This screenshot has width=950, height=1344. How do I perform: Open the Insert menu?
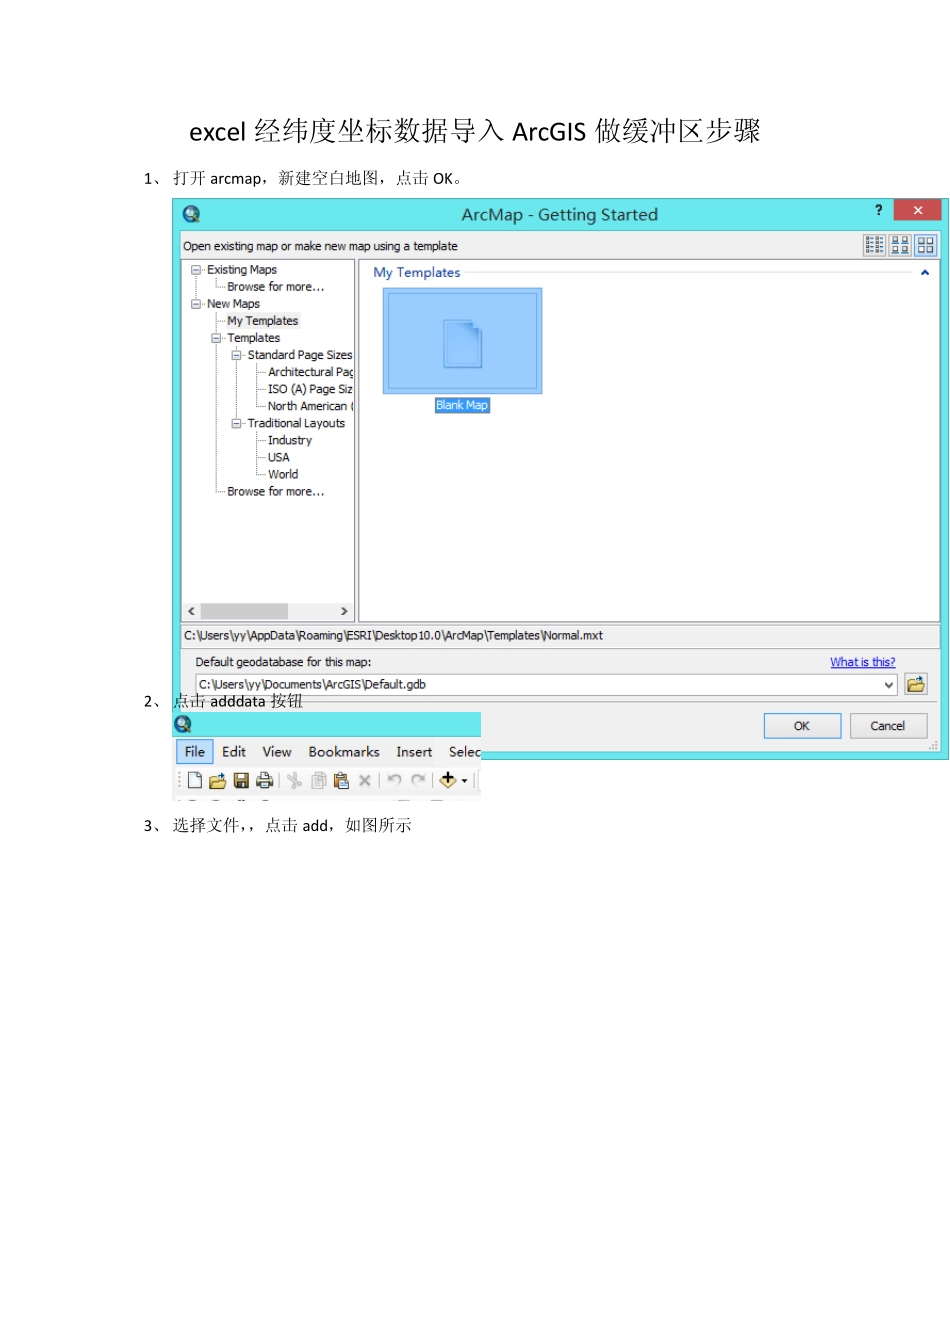[x=414, y=752]
